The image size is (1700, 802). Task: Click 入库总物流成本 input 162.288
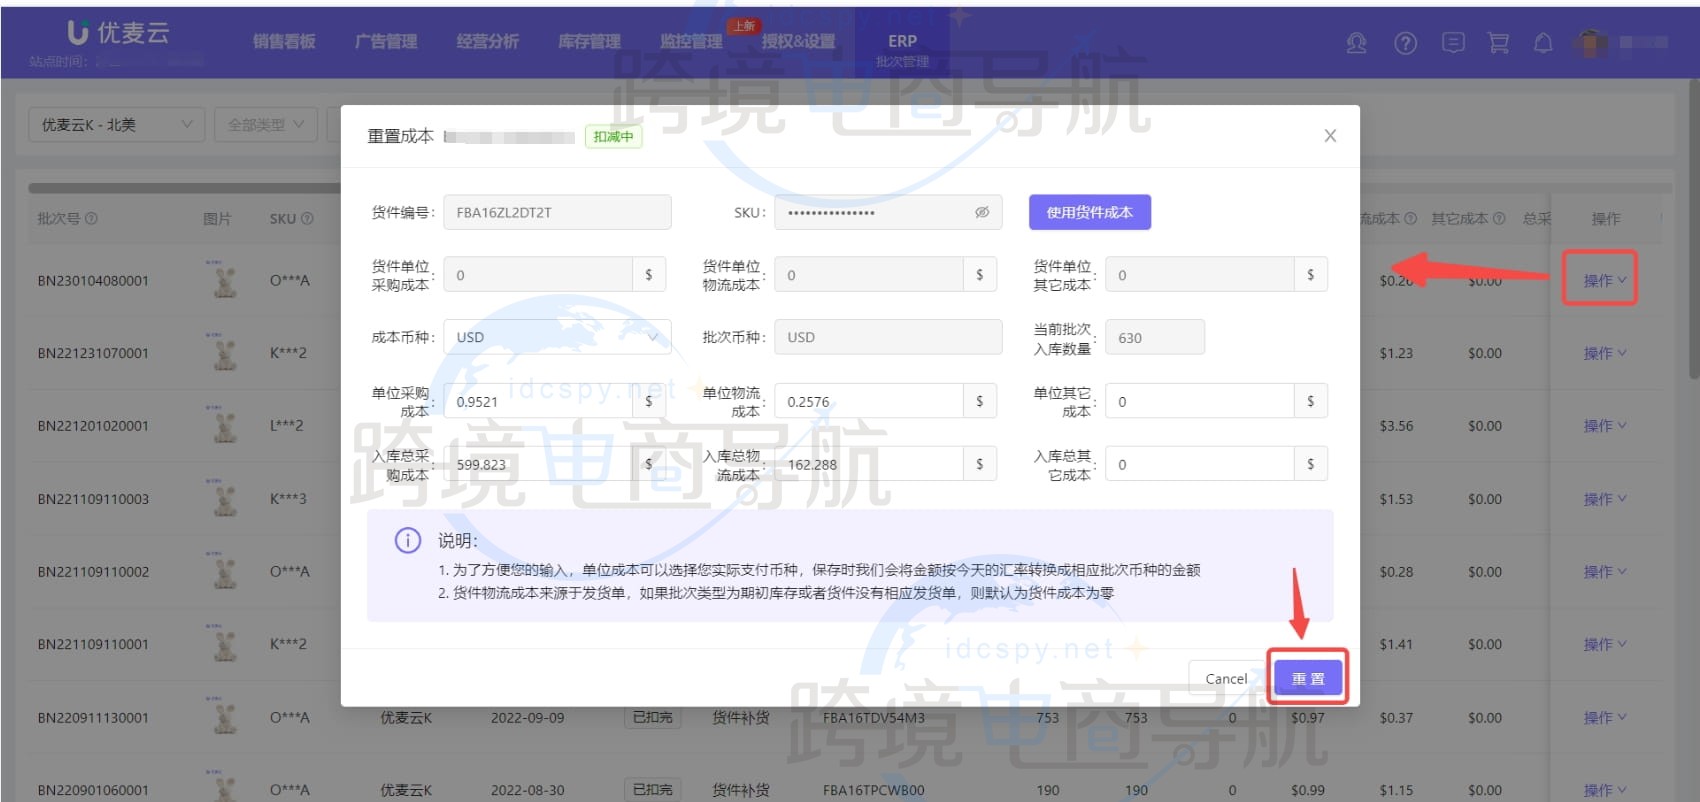click(x=869, y=464)
